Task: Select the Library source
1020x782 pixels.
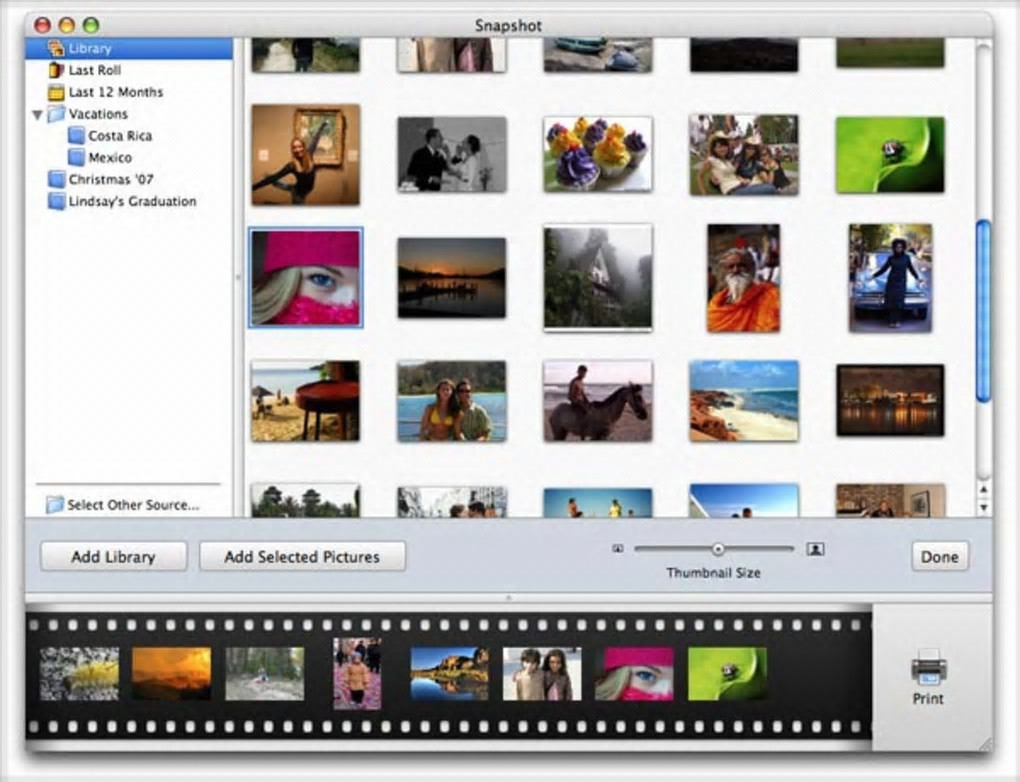Action: [x=129, y=49]
